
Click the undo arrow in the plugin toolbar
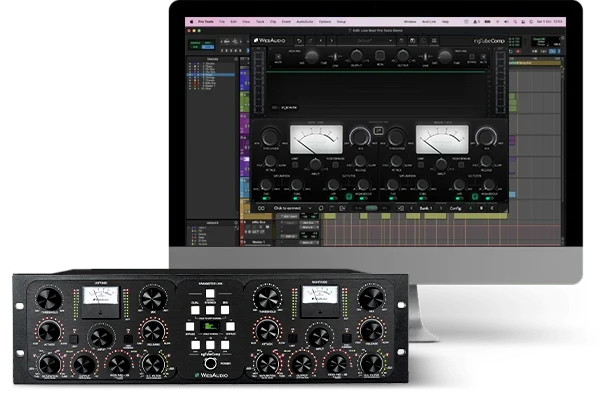299,41
